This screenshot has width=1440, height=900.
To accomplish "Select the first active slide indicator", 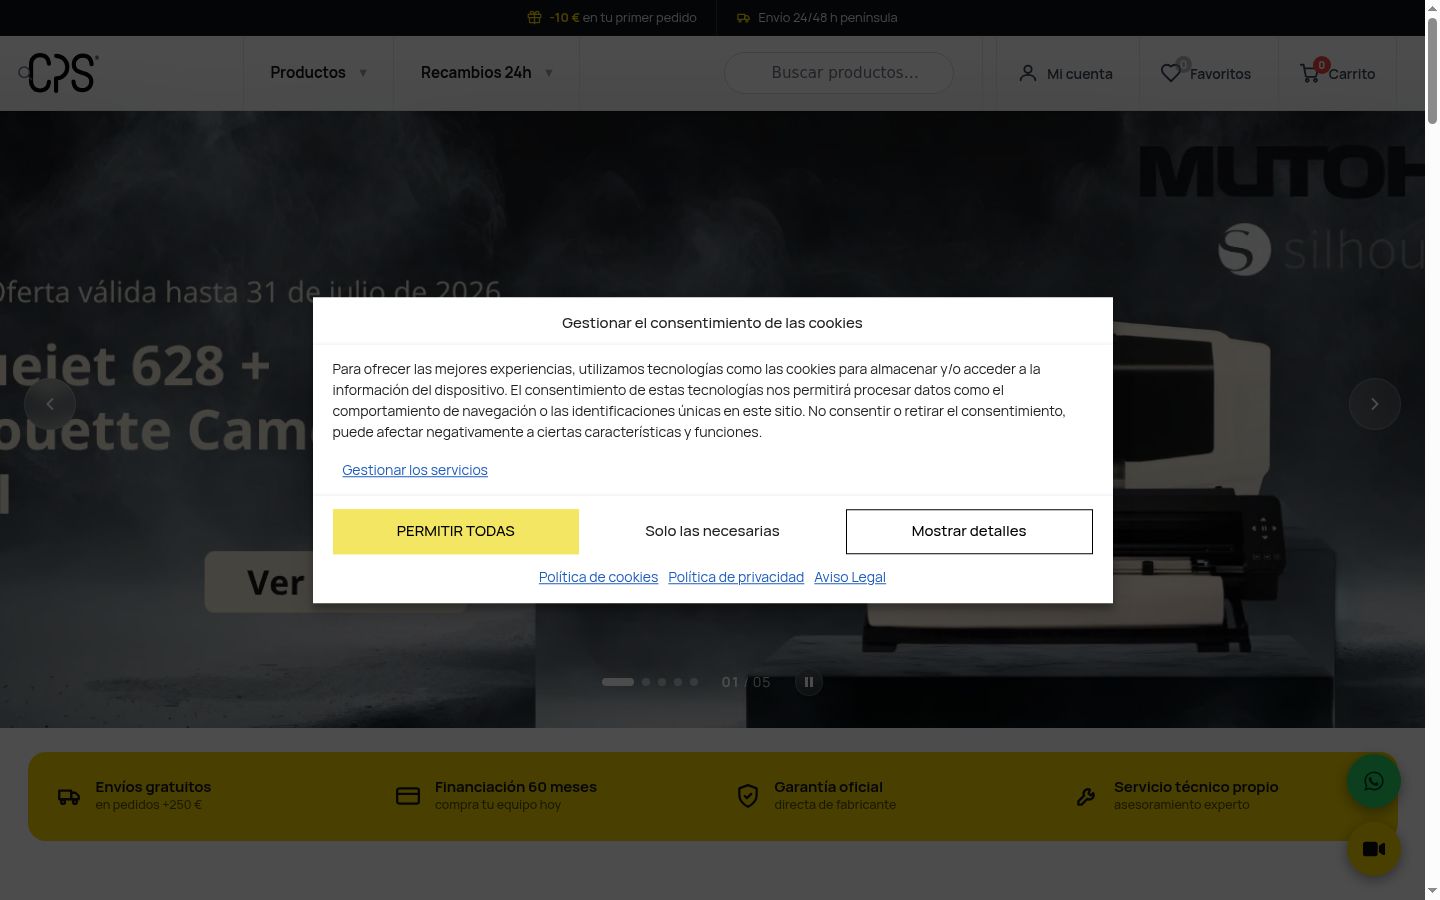I will (618, 682).
